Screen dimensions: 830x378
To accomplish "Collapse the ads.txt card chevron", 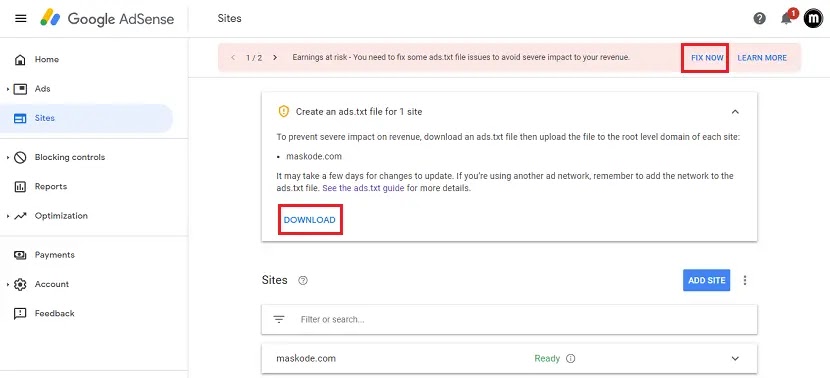I will pyautogui.click(x=735, y=112).
